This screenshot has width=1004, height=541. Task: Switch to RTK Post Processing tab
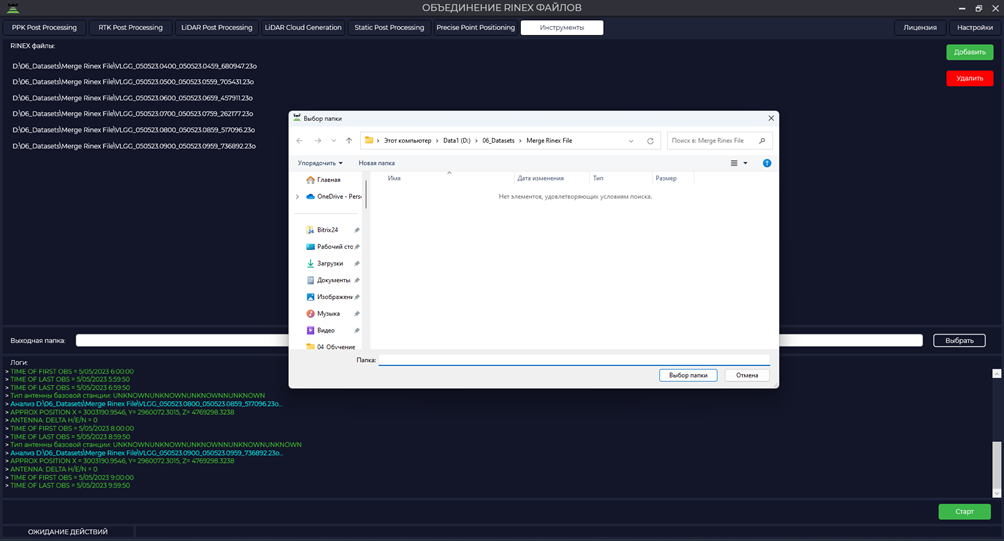click(131, 28)
